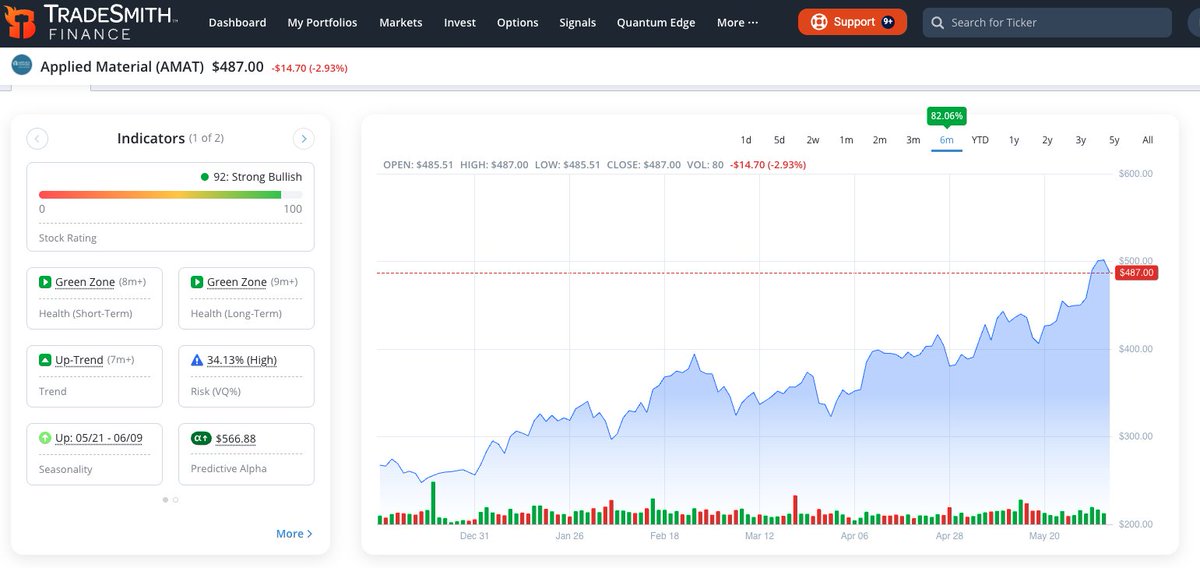Click the 34.13% (High) risk link
Viewport: 1200px width, 568px height.
click(242, 360)
